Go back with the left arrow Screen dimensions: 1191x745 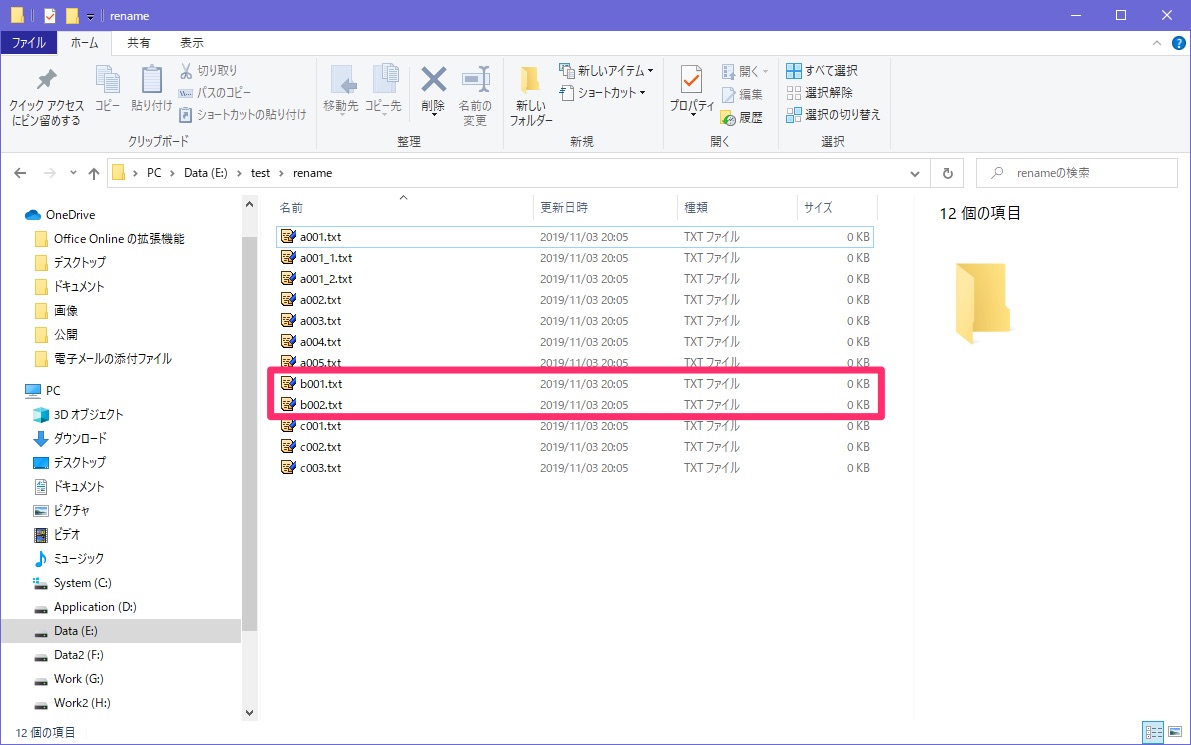click(21, 173)
